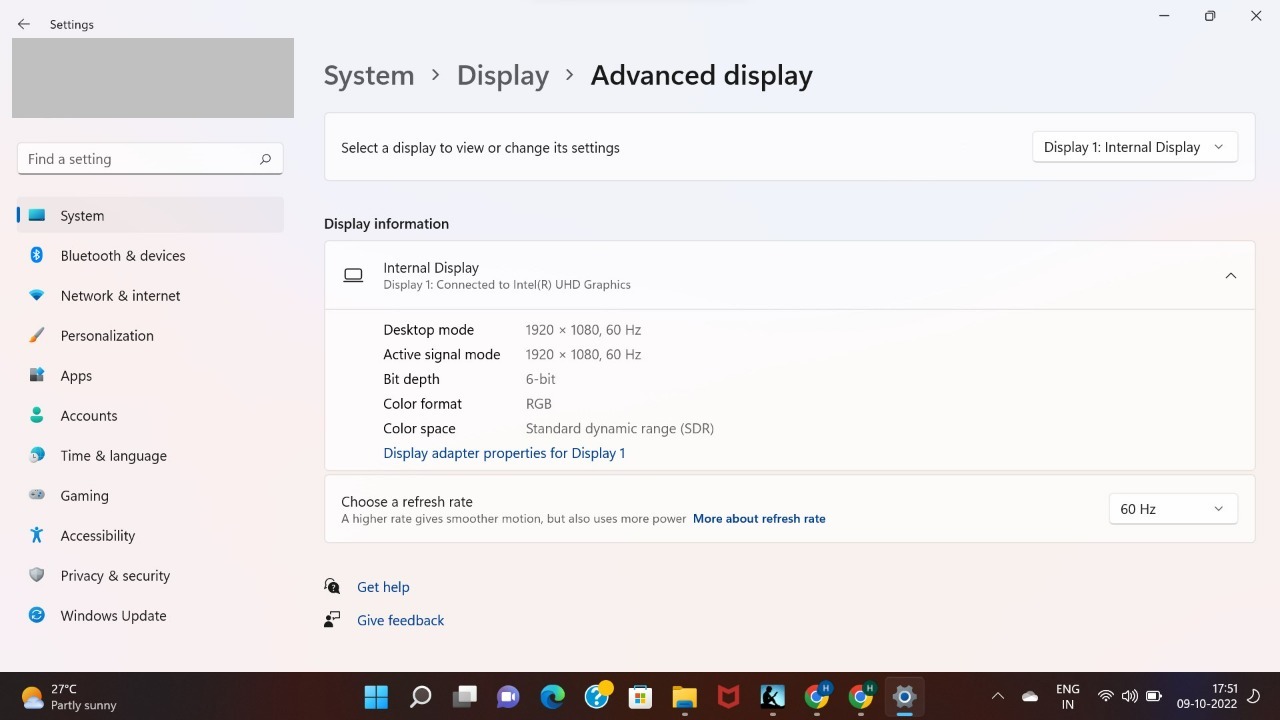The height and width of the screenshot is (720, 1280).
Task: Open the Wi-Fi icon in system tray
Action: pos(1106,697)
